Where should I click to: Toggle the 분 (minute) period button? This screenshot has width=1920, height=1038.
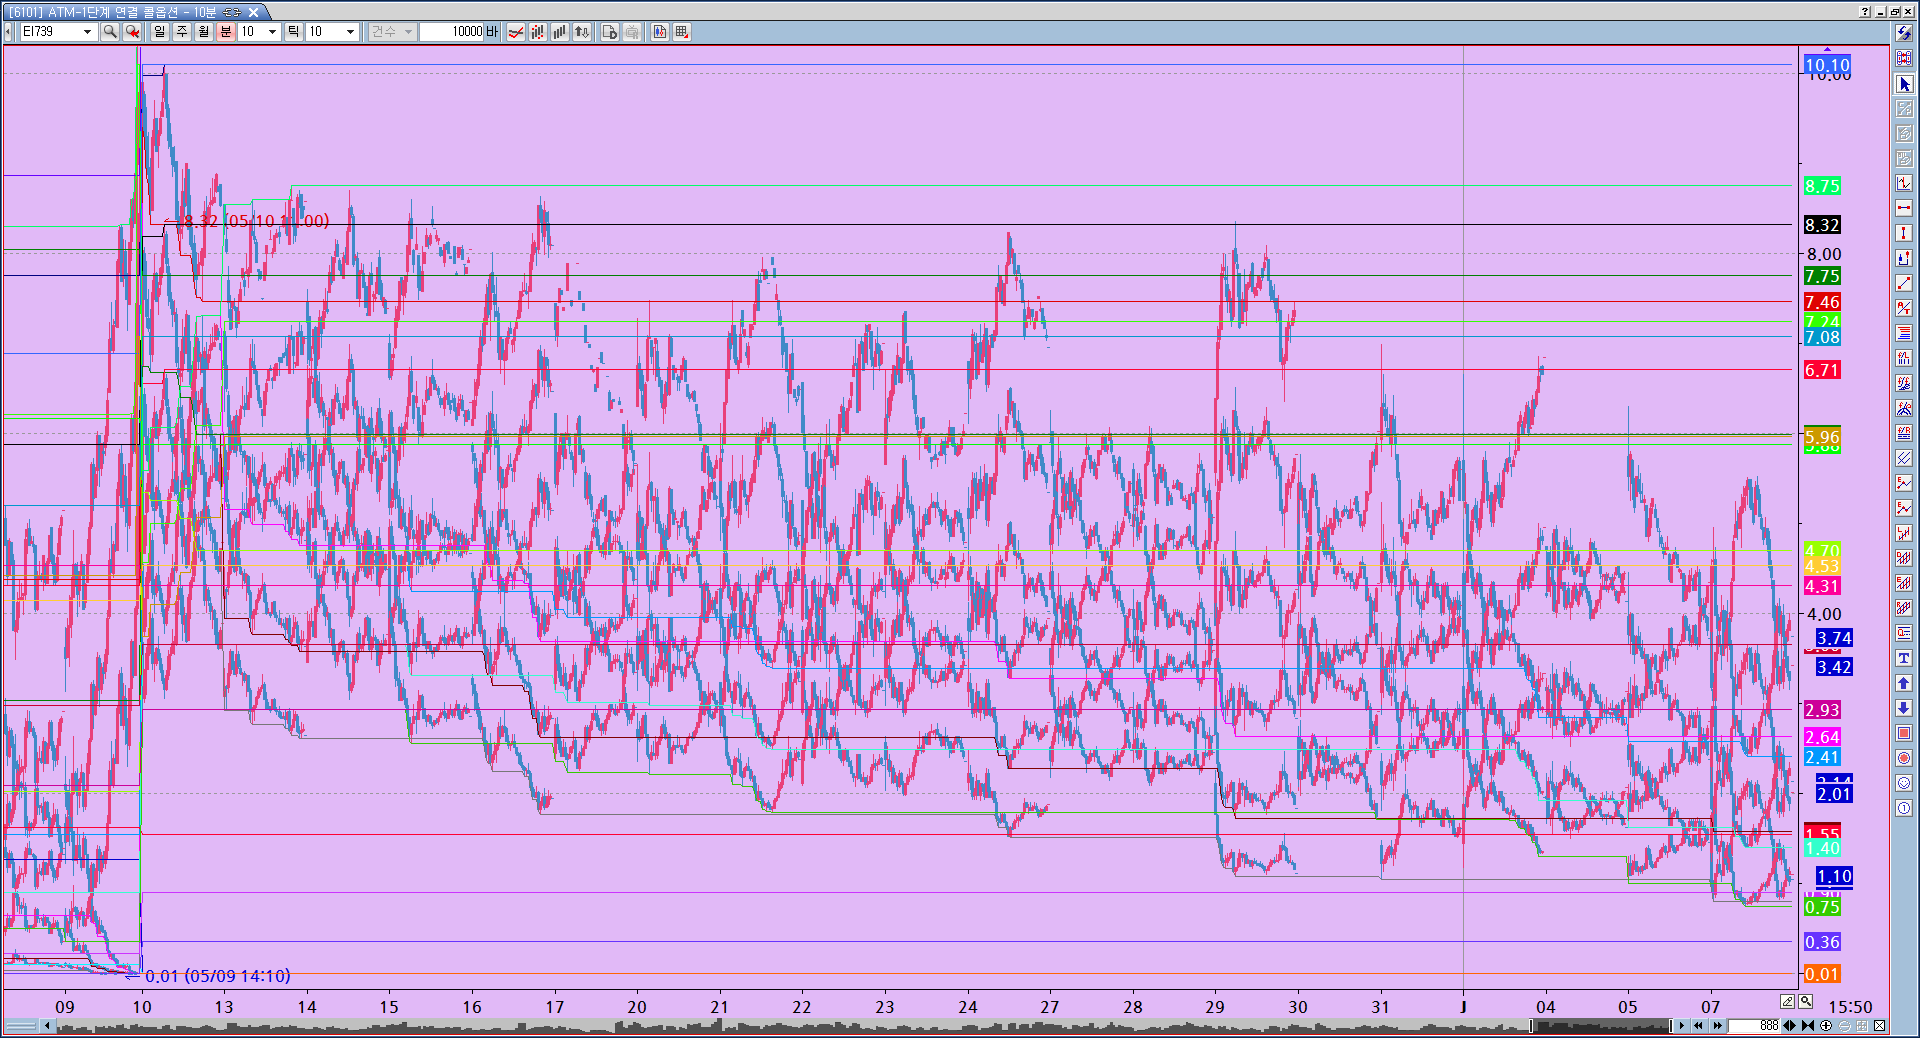[226, 32]
